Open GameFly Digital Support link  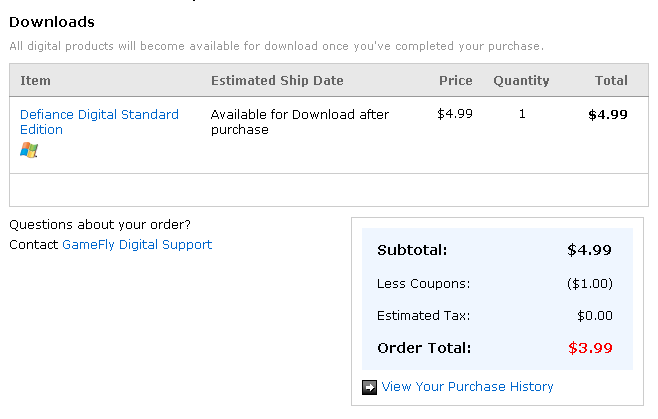click(137, 244)
